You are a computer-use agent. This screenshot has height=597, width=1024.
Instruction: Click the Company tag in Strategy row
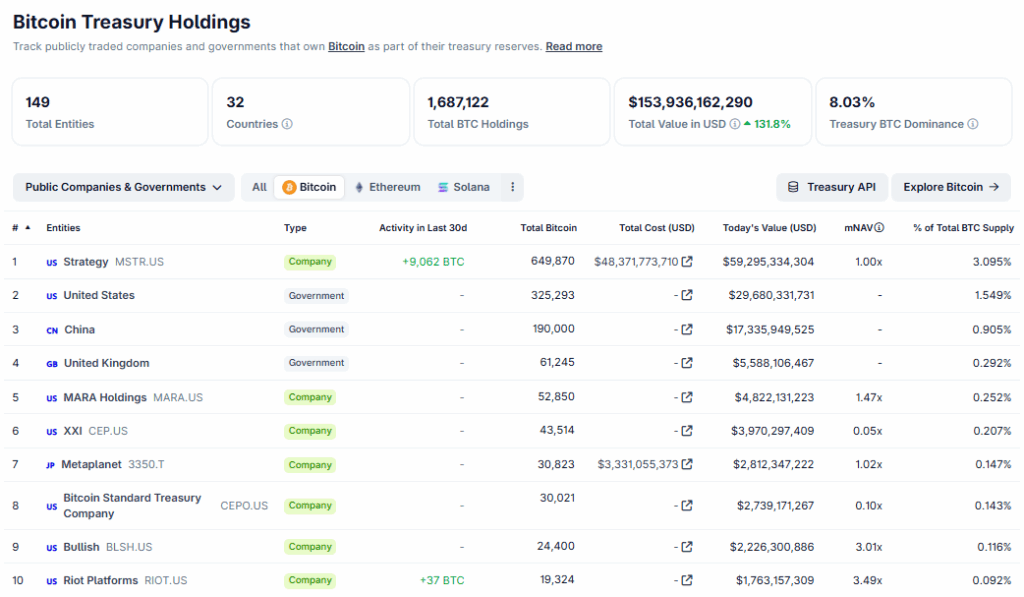pyautogui.click(x=310, y=261)
